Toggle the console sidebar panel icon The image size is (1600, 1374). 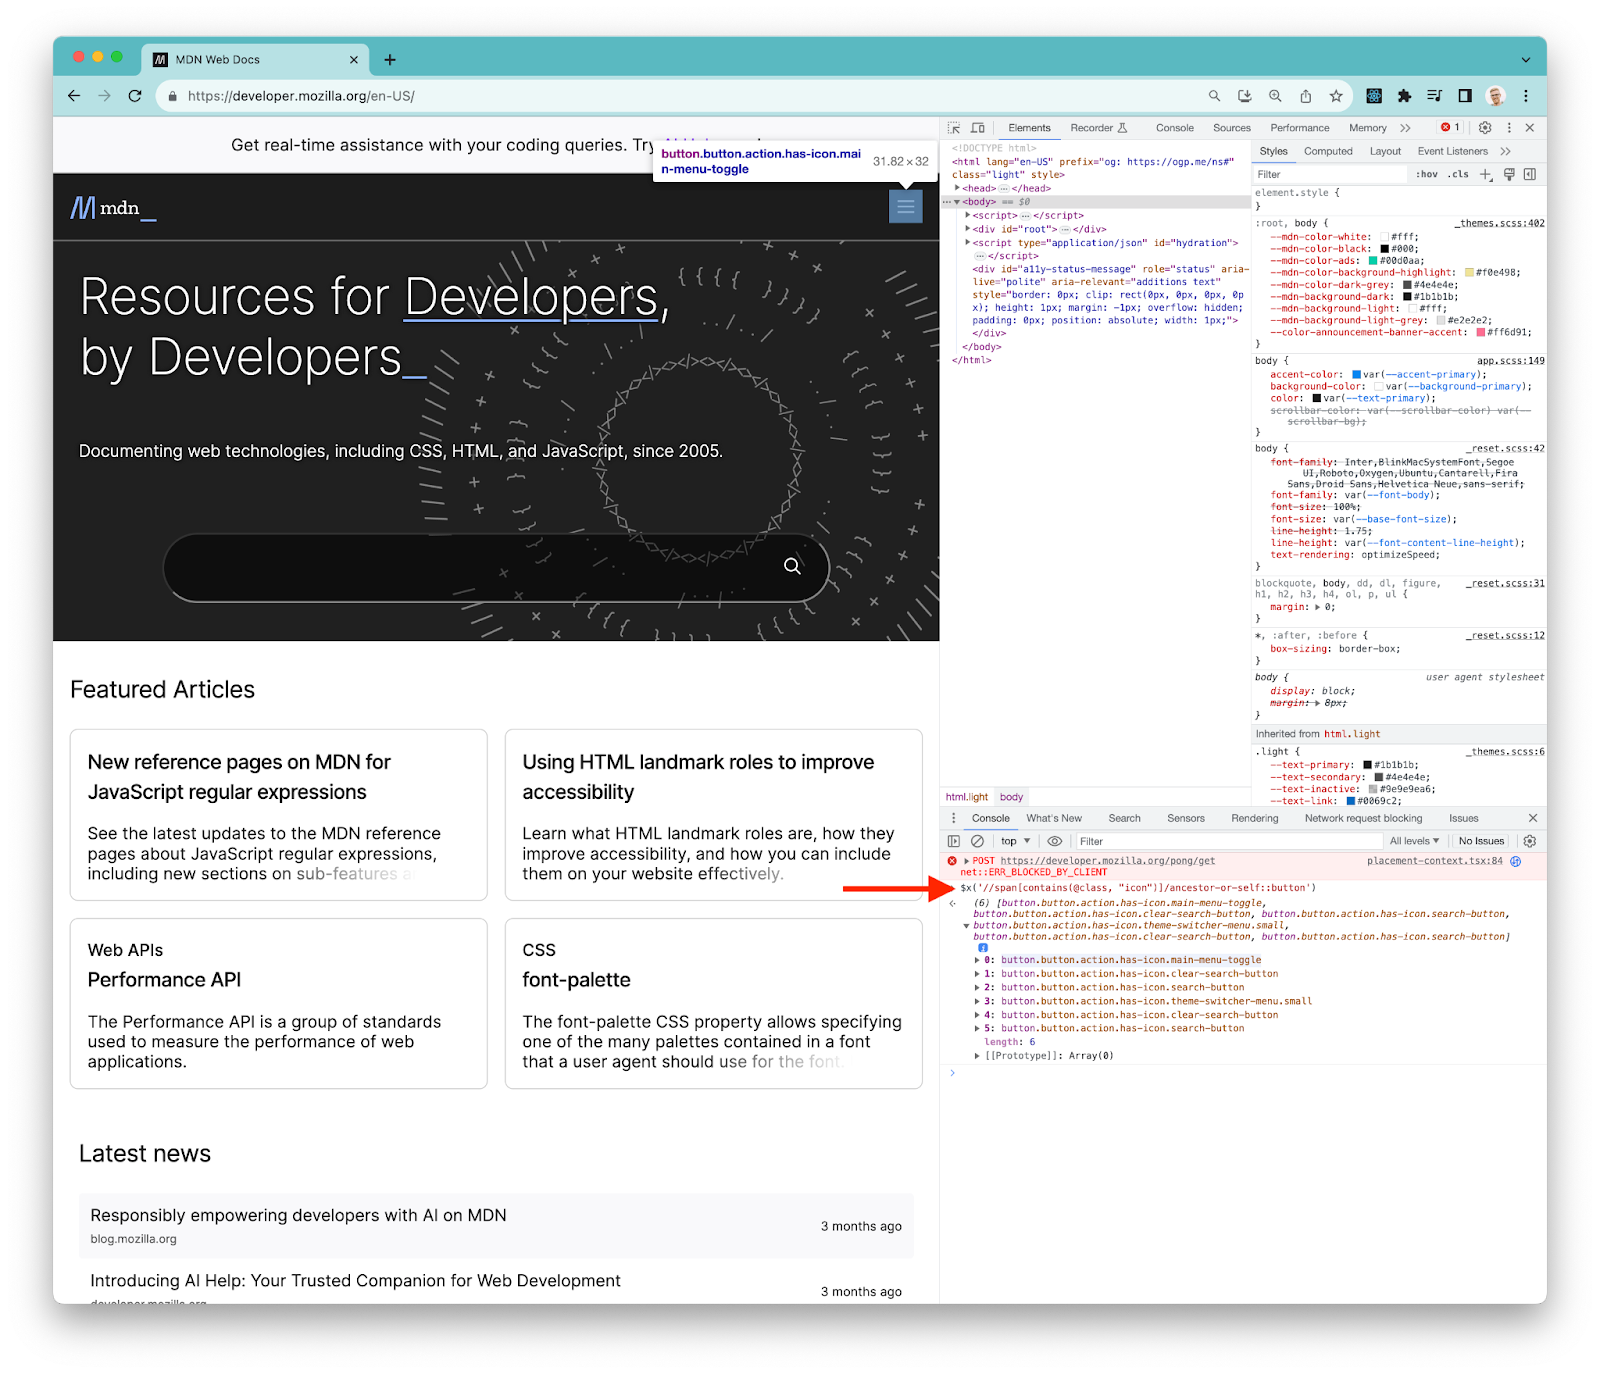pyautogui.click(x=954, y=842)
